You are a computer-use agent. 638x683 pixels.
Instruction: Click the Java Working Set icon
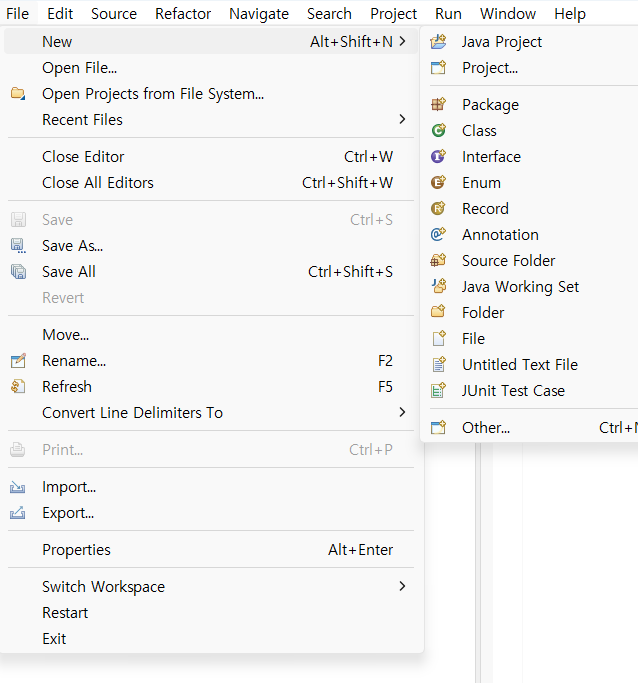[x=439, y=287]
